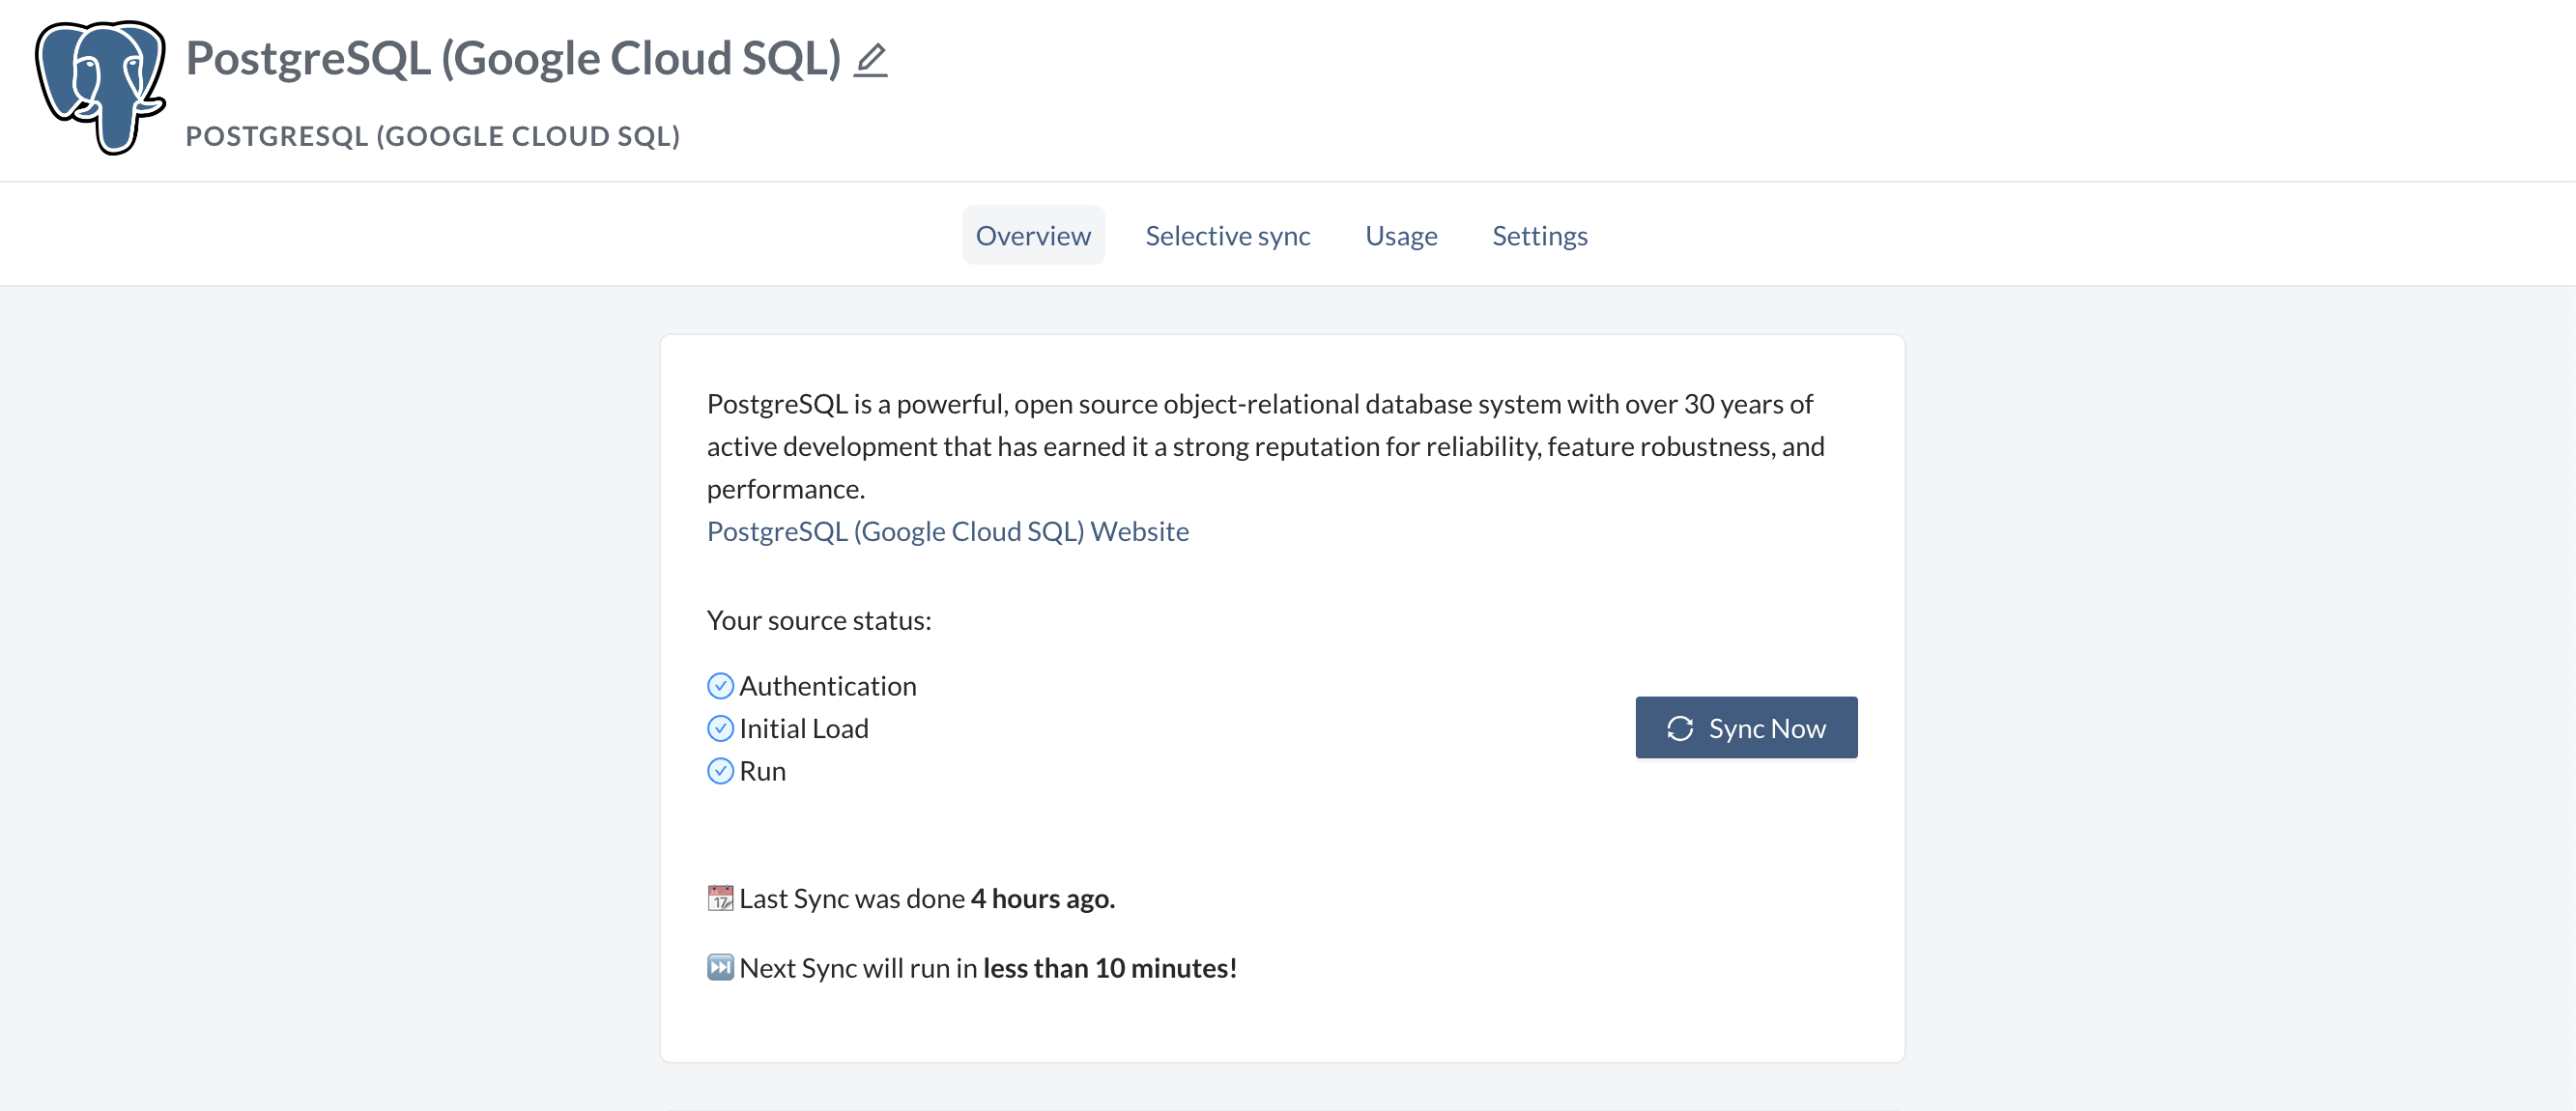Click the Run status check icon
Image resolution: width=2576 pixels, height=1111 pixels.
720,771
